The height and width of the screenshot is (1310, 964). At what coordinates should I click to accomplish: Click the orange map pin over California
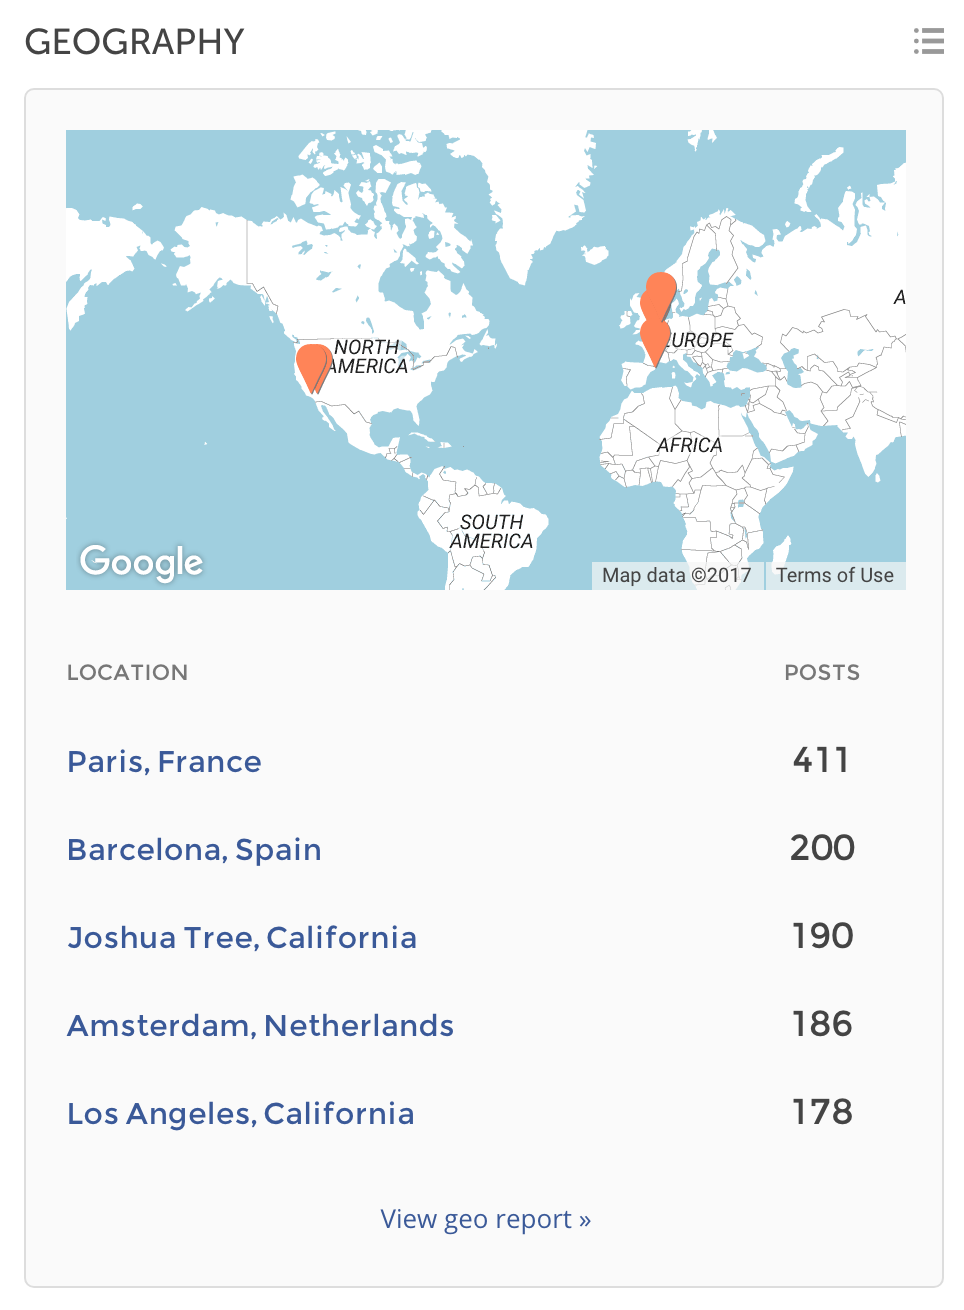pyautogui.click(x=313, y=366)
